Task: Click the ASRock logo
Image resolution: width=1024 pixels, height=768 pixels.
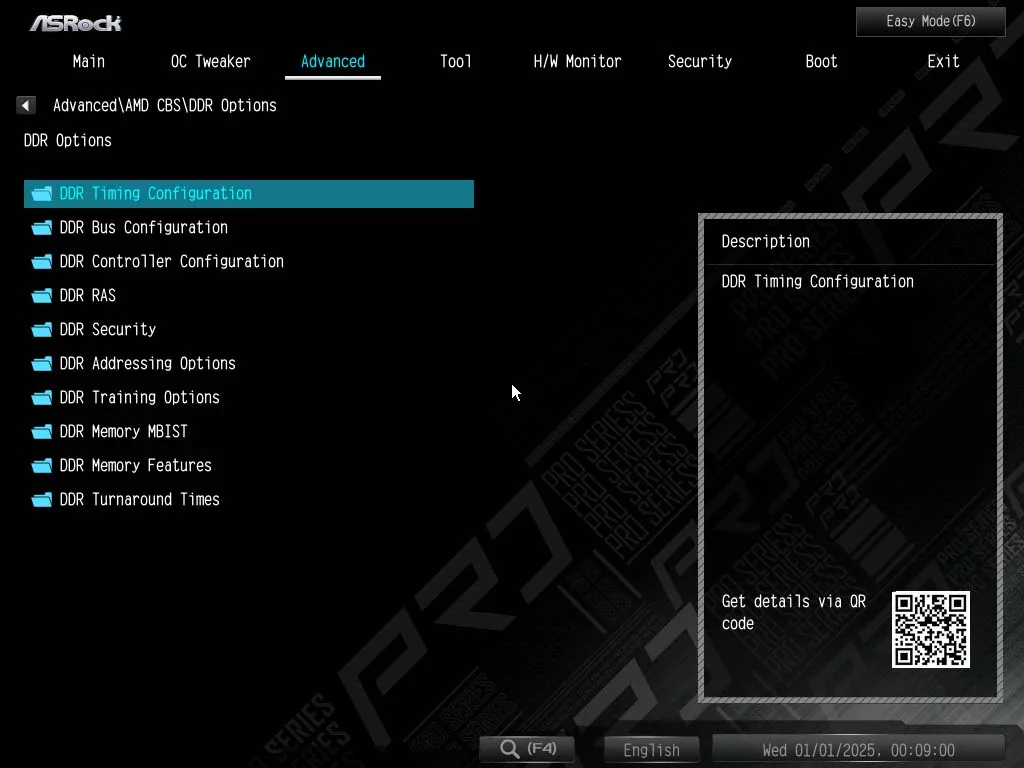Action: (x=76, y=22)
